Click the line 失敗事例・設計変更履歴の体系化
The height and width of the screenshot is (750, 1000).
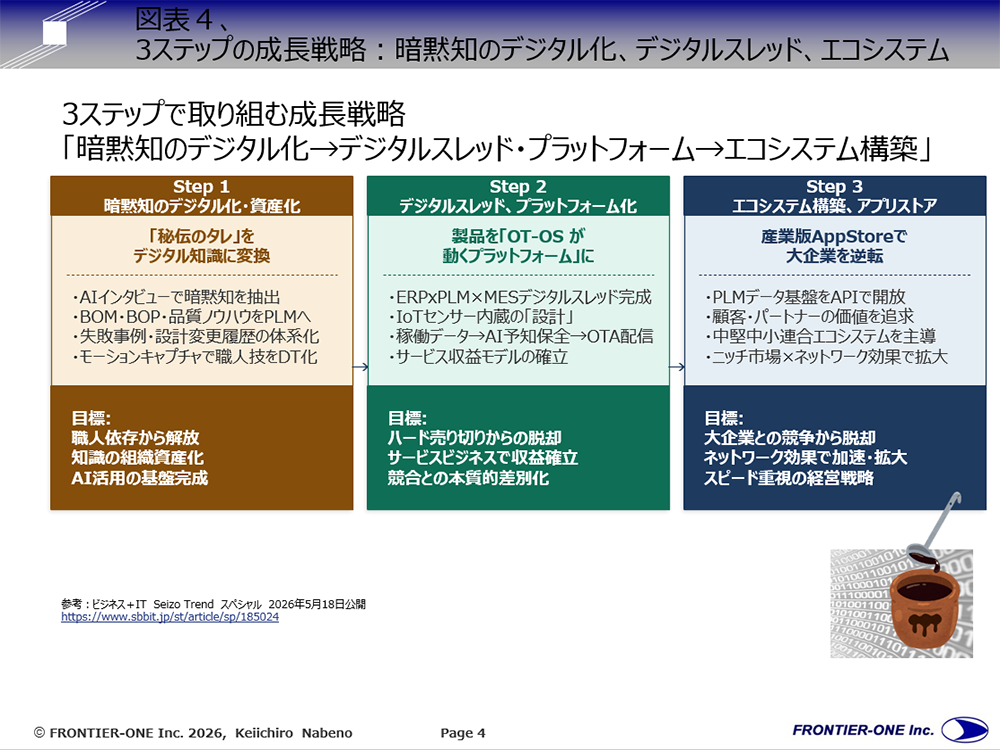196,337
